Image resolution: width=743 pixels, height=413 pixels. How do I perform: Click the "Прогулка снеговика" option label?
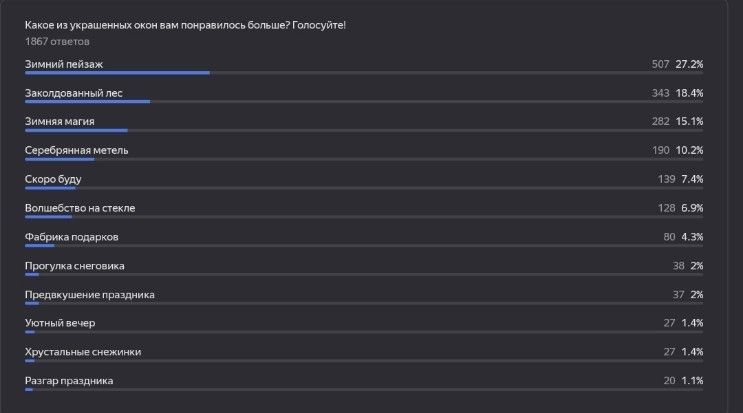75,266
